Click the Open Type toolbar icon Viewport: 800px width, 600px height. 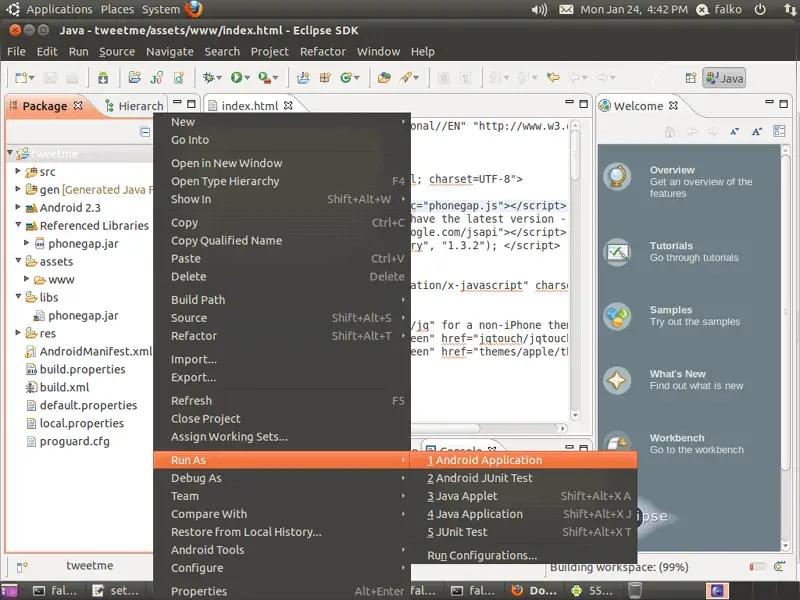(x=384, y=78)
